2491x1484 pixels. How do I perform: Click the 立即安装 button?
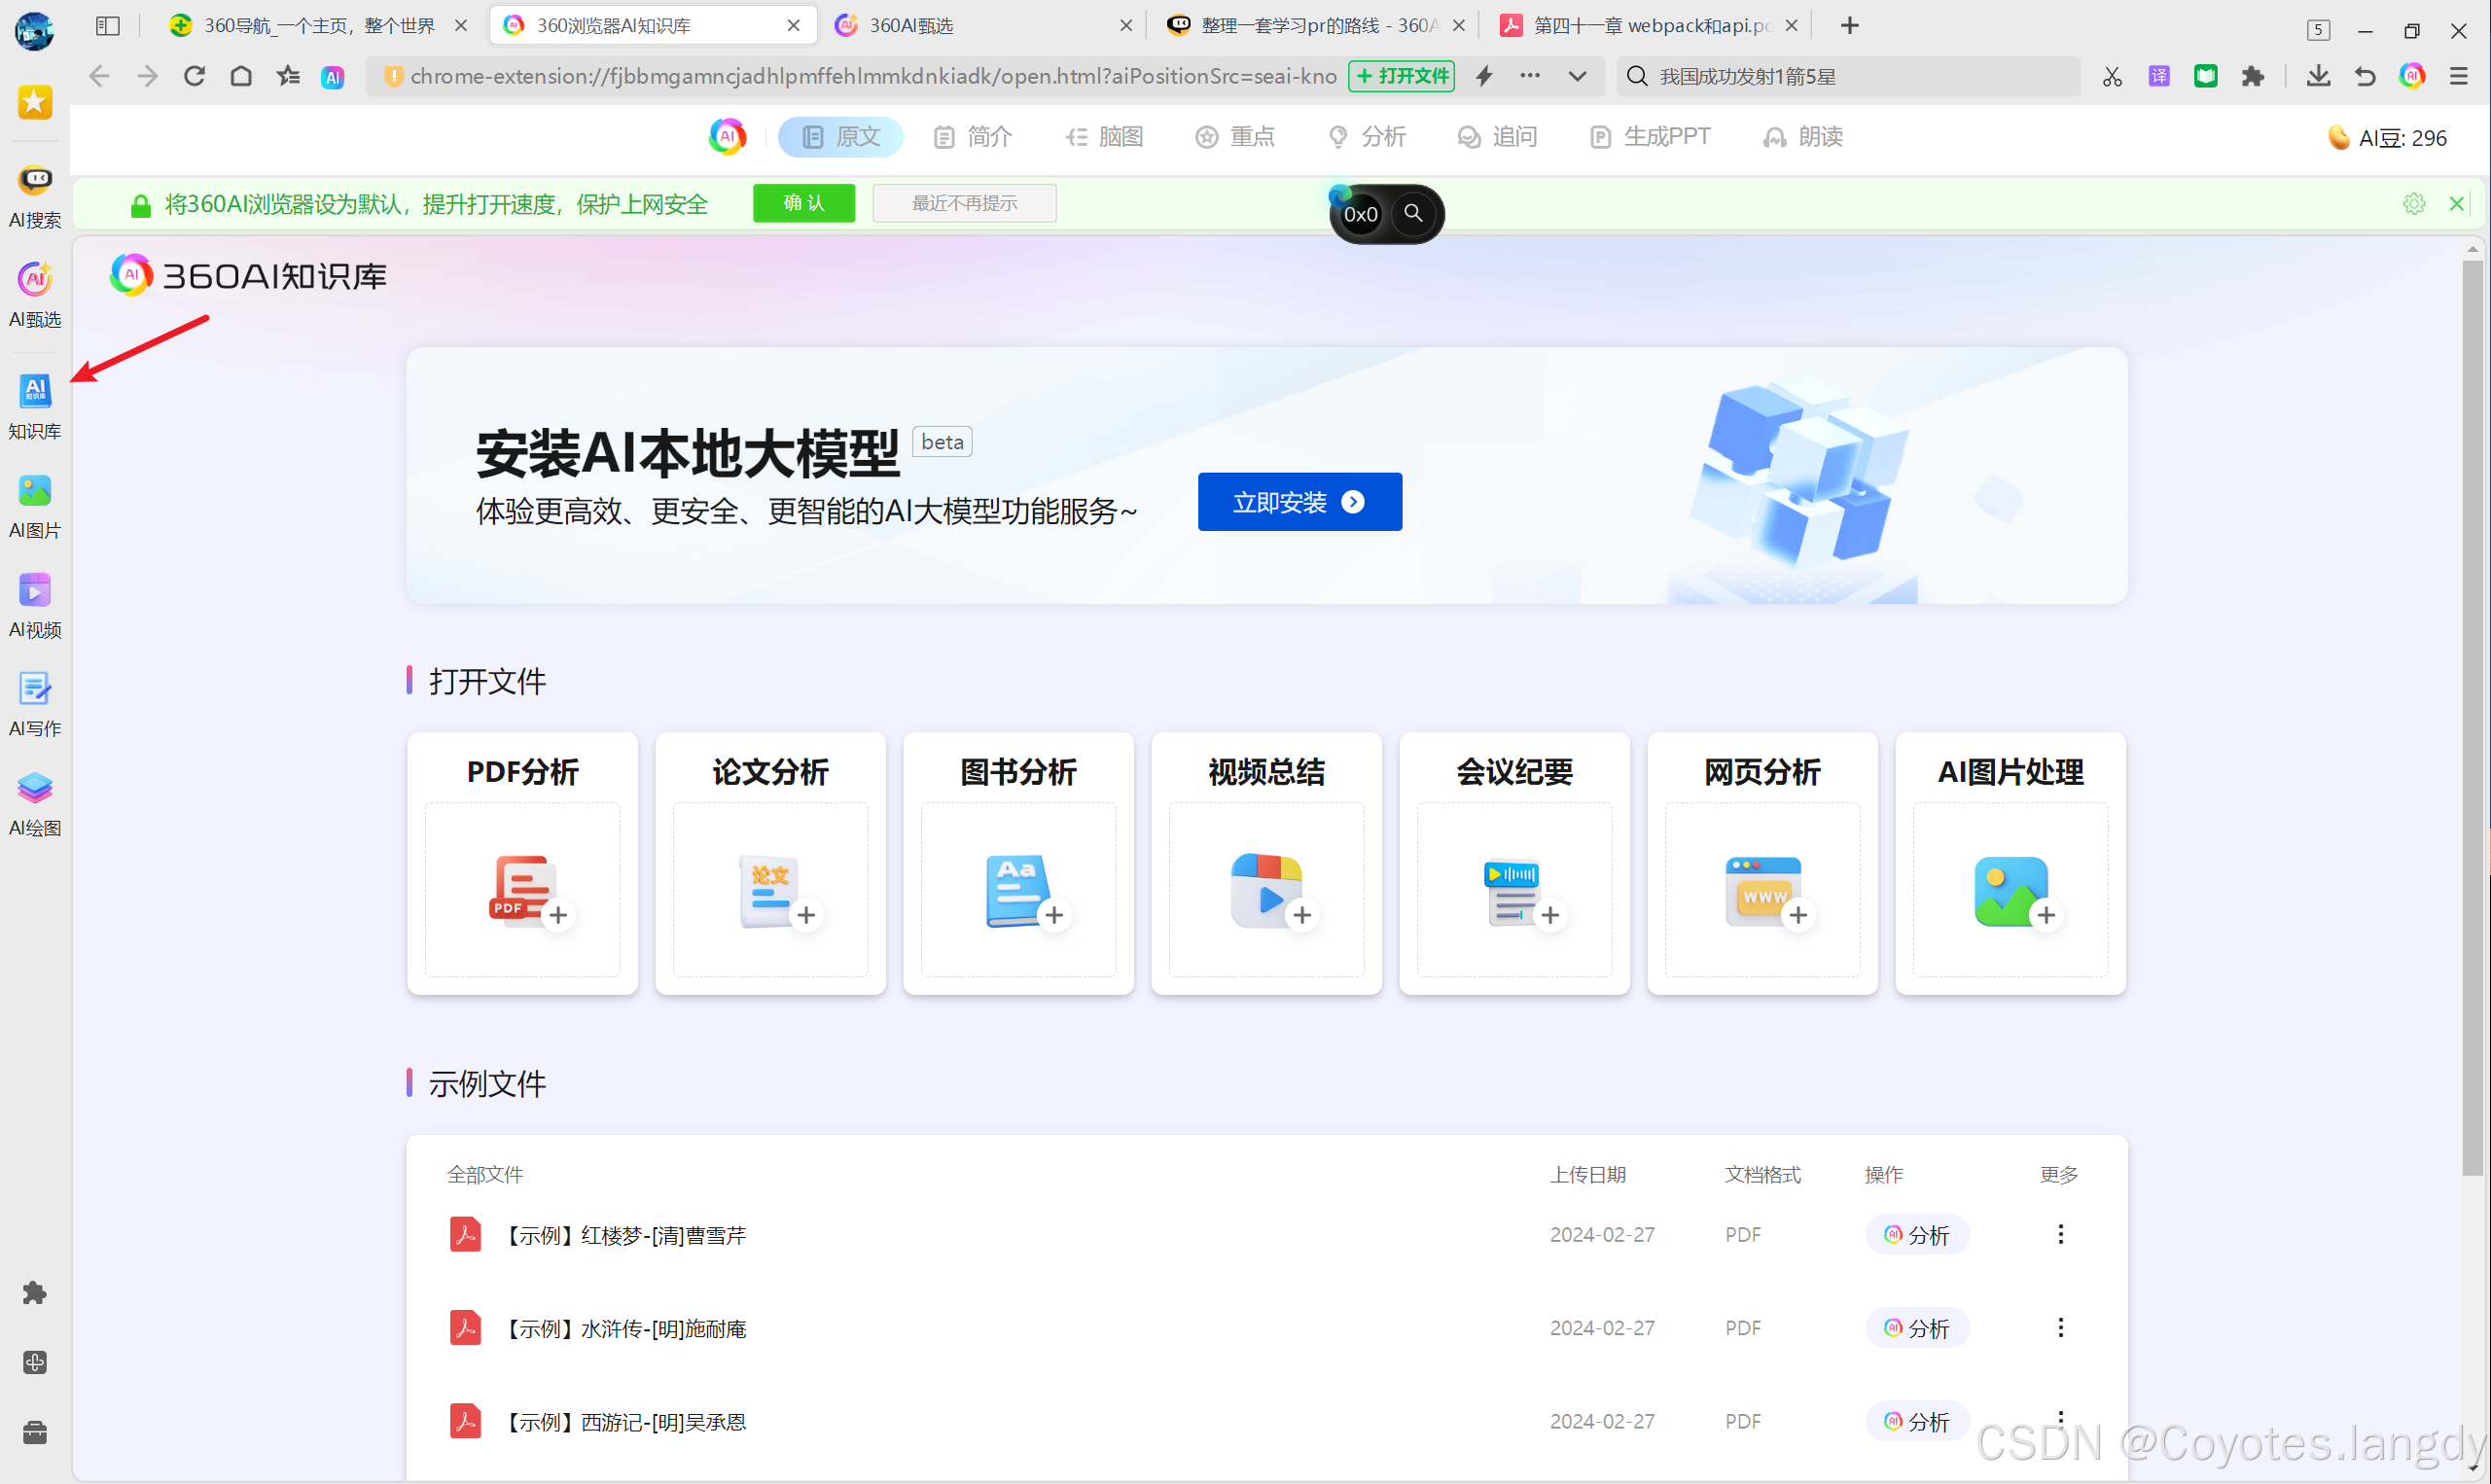[x=1299, y=502]
